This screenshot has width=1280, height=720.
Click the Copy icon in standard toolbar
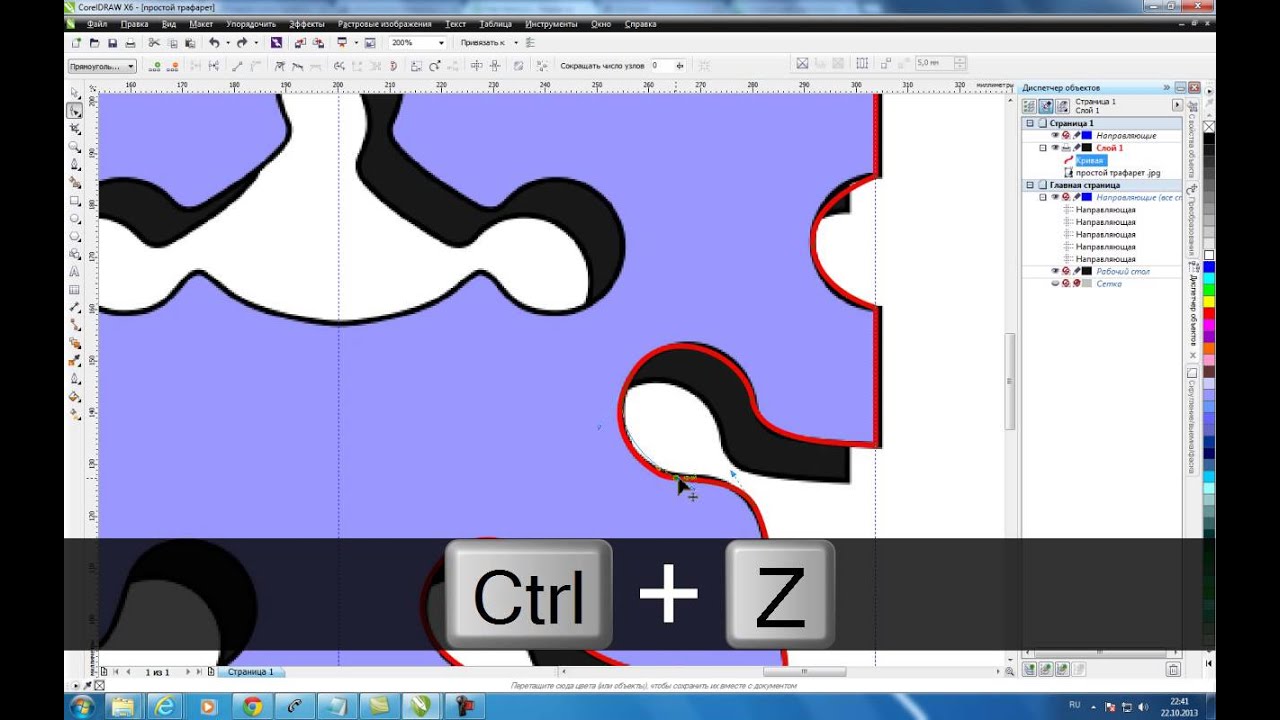click(x=172, y=43)
